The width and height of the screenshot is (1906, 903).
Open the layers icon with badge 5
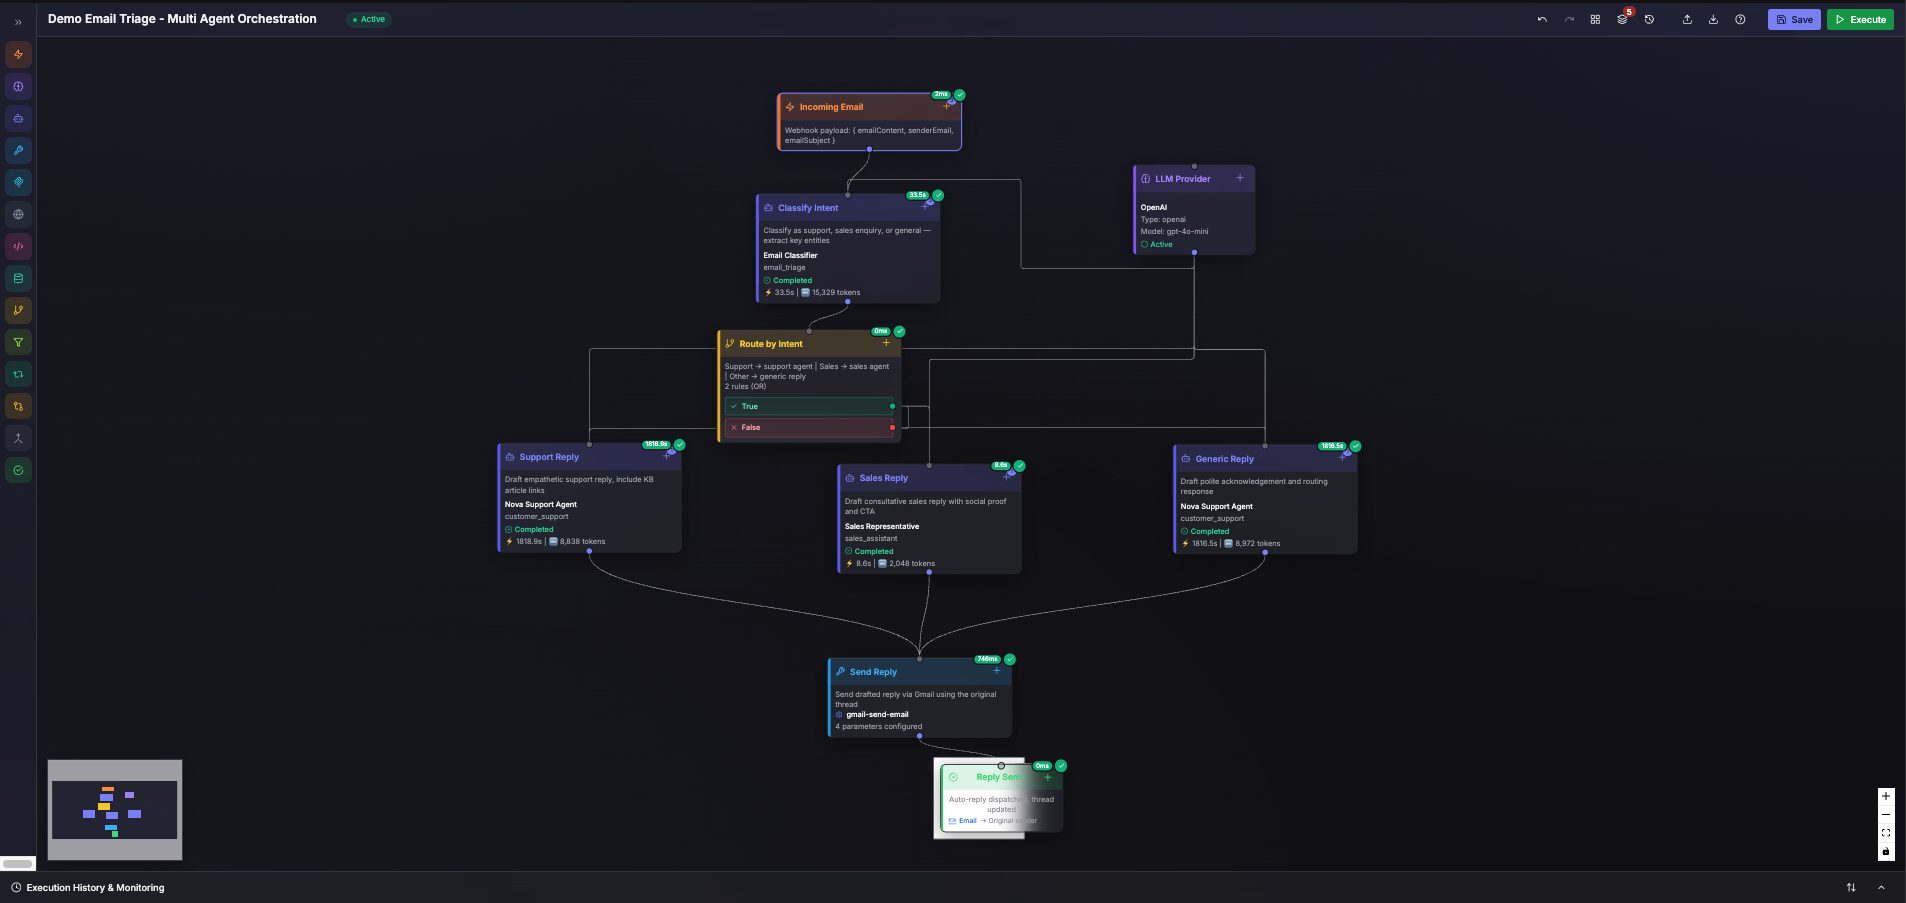1622,19
